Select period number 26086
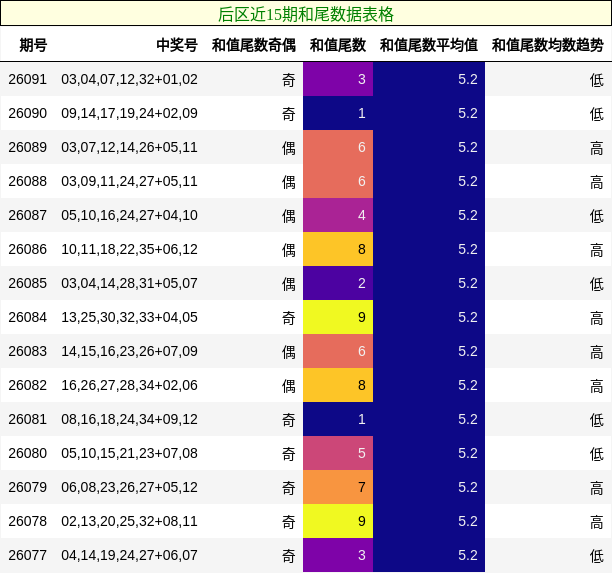Viewport: 612px width, 573px height. pyautogui.click(x=27, y=249)
